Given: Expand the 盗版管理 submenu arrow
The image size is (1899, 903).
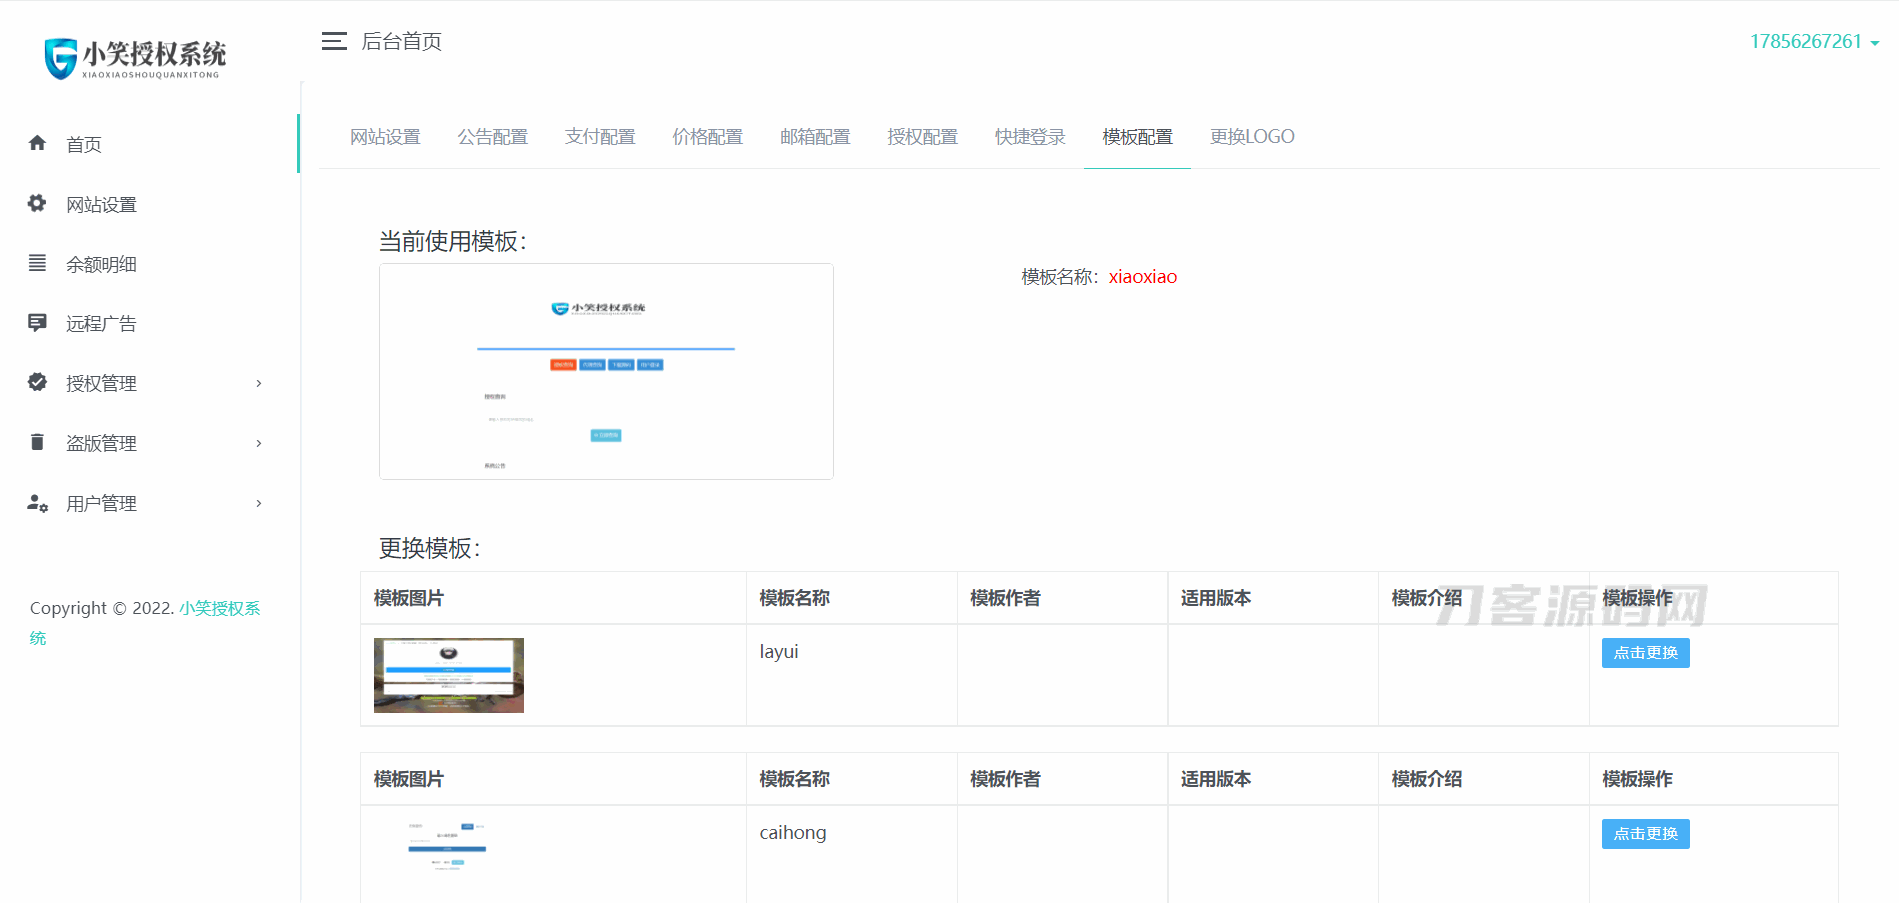Looking at the screenshot, I should point(259,443).
